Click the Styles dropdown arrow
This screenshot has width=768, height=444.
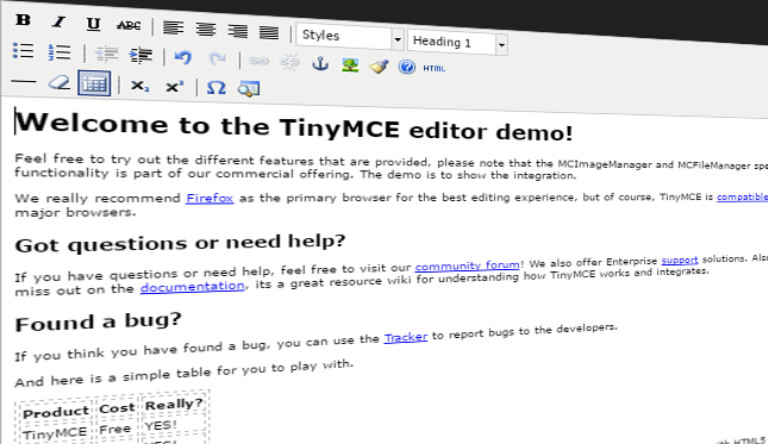(398, 39)
